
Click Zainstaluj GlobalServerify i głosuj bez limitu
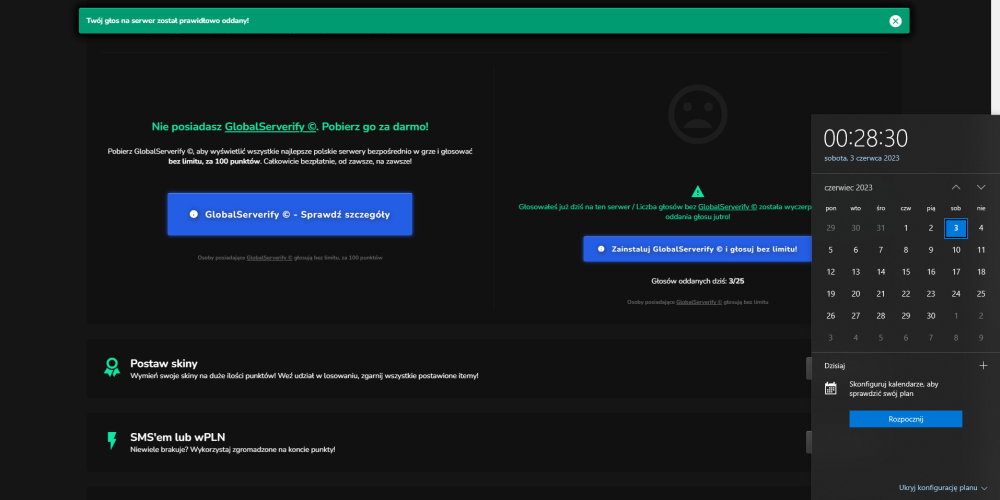point(697,249)
